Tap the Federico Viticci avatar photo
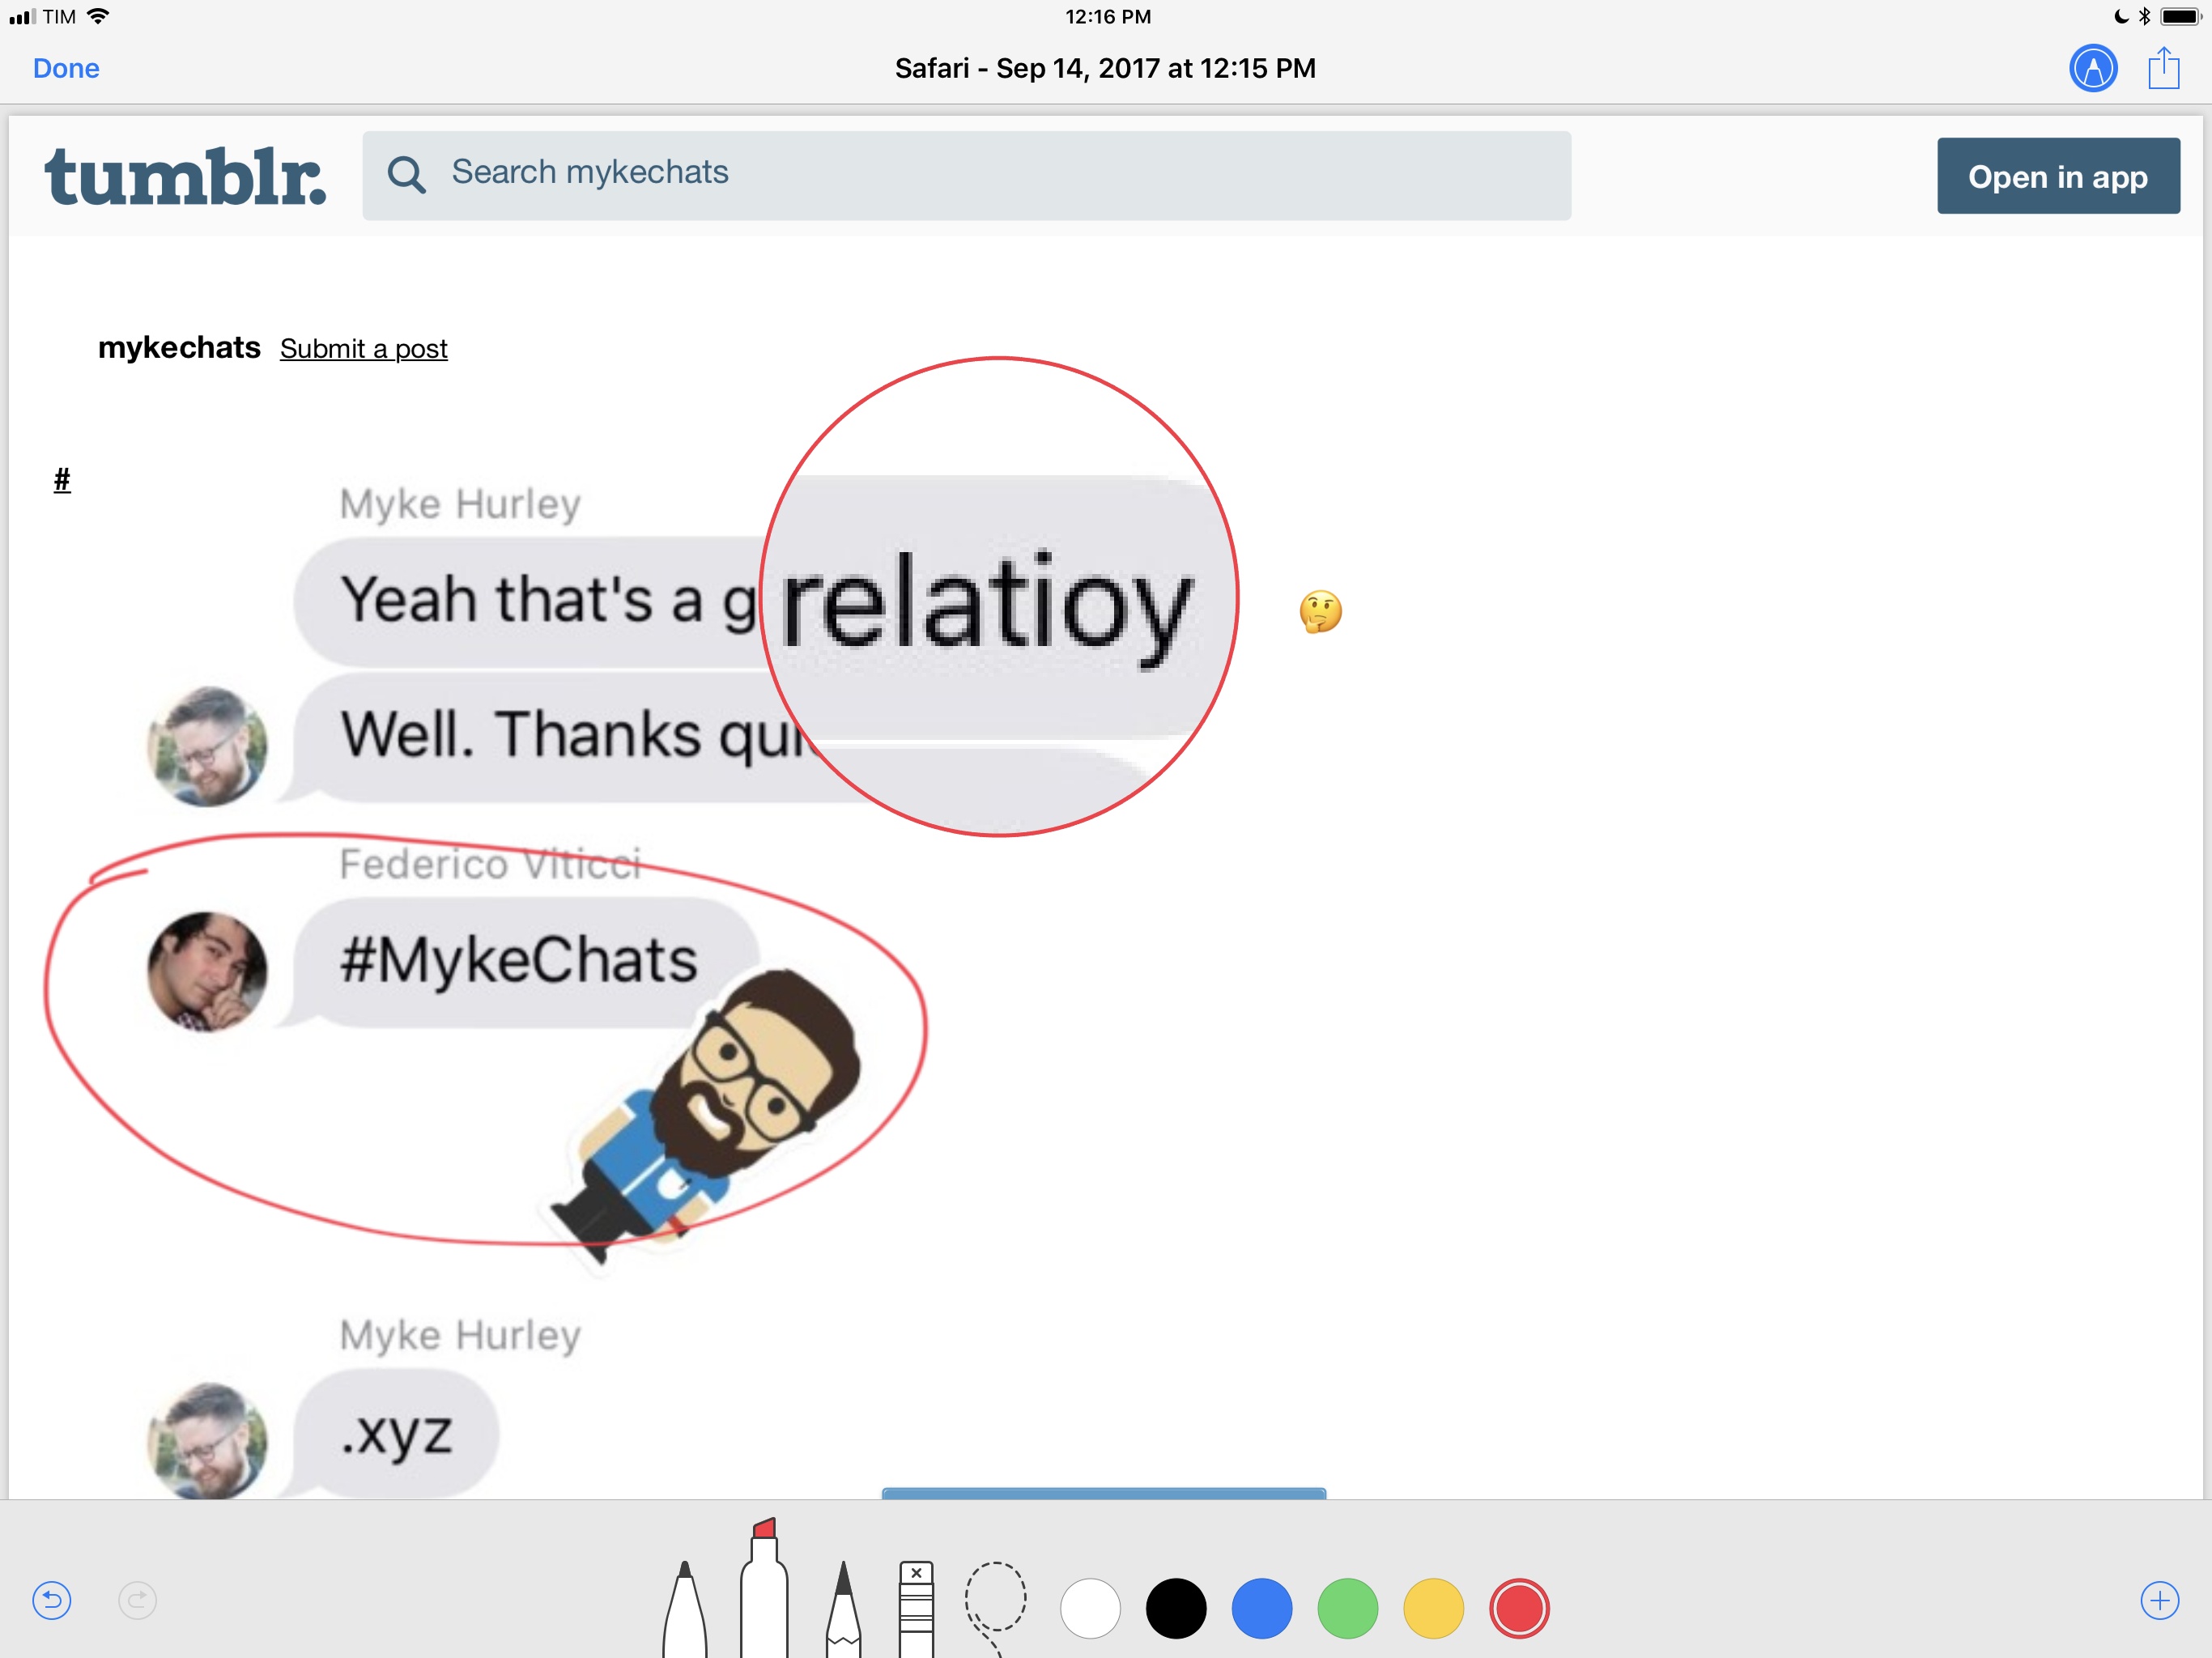Screen dimensions: 2212x1658 207,971
